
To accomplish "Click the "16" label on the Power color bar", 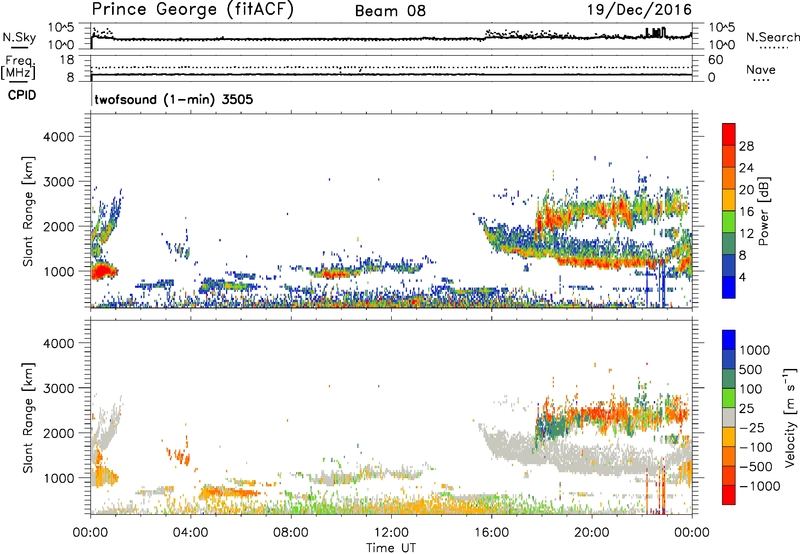I will pos(746,212).
